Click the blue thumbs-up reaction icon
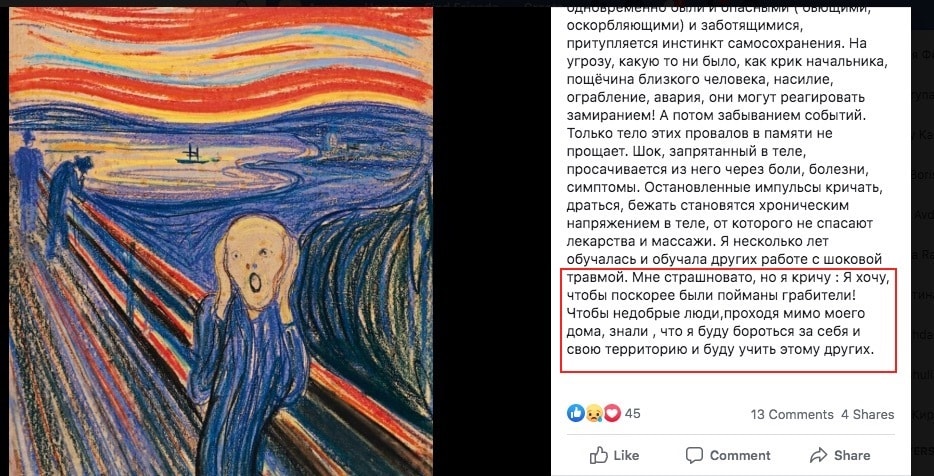The width and height of the screenshot is (934, 476). click(575, 413)
